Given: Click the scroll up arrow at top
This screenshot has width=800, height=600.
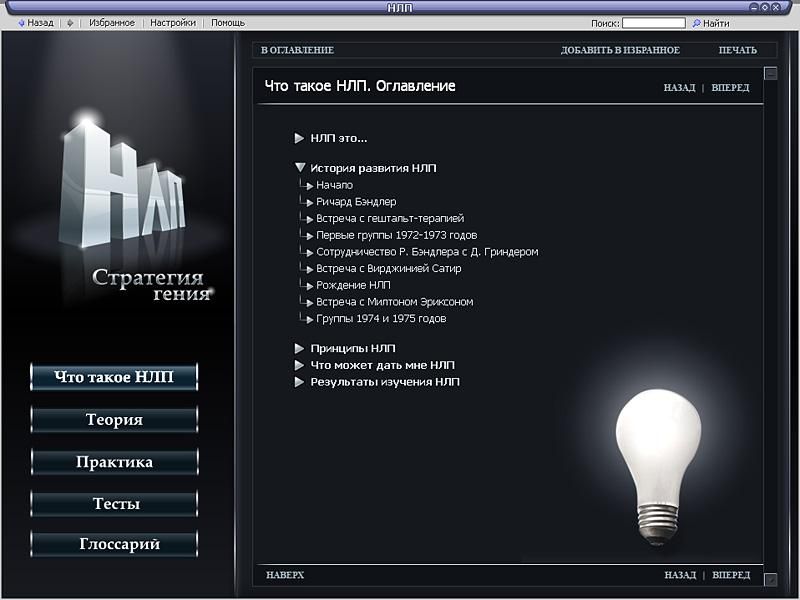Looking at the screenshot, I should [x=771, y=73].
